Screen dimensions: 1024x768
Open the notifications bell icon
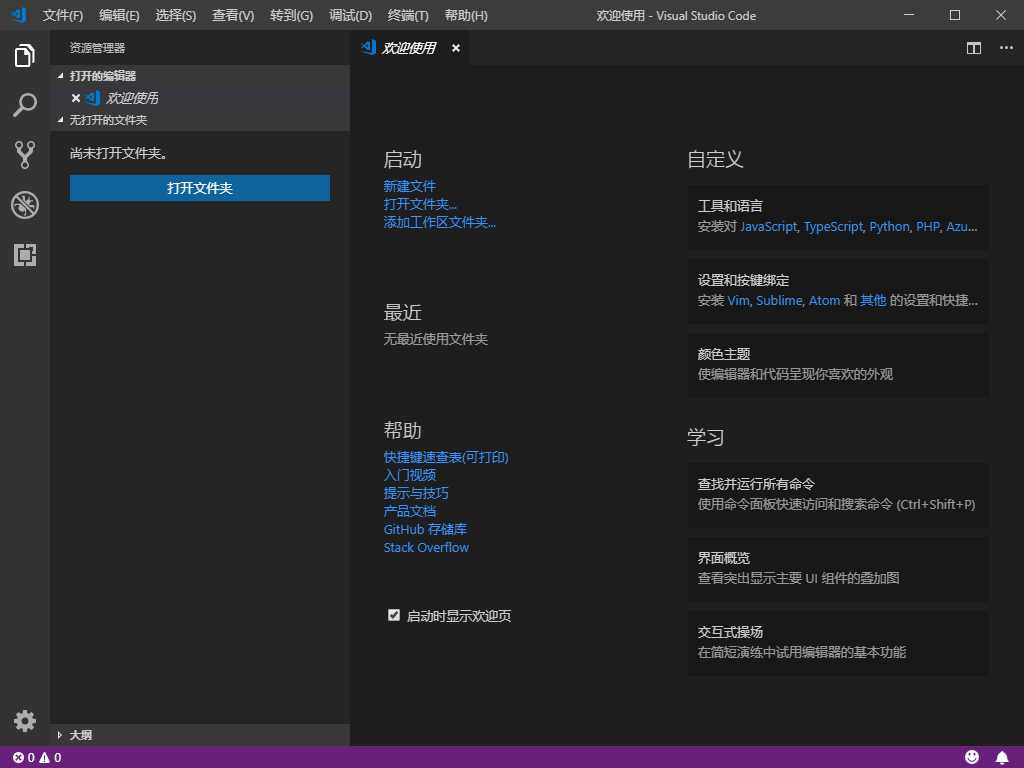[x=1002, y=757]
